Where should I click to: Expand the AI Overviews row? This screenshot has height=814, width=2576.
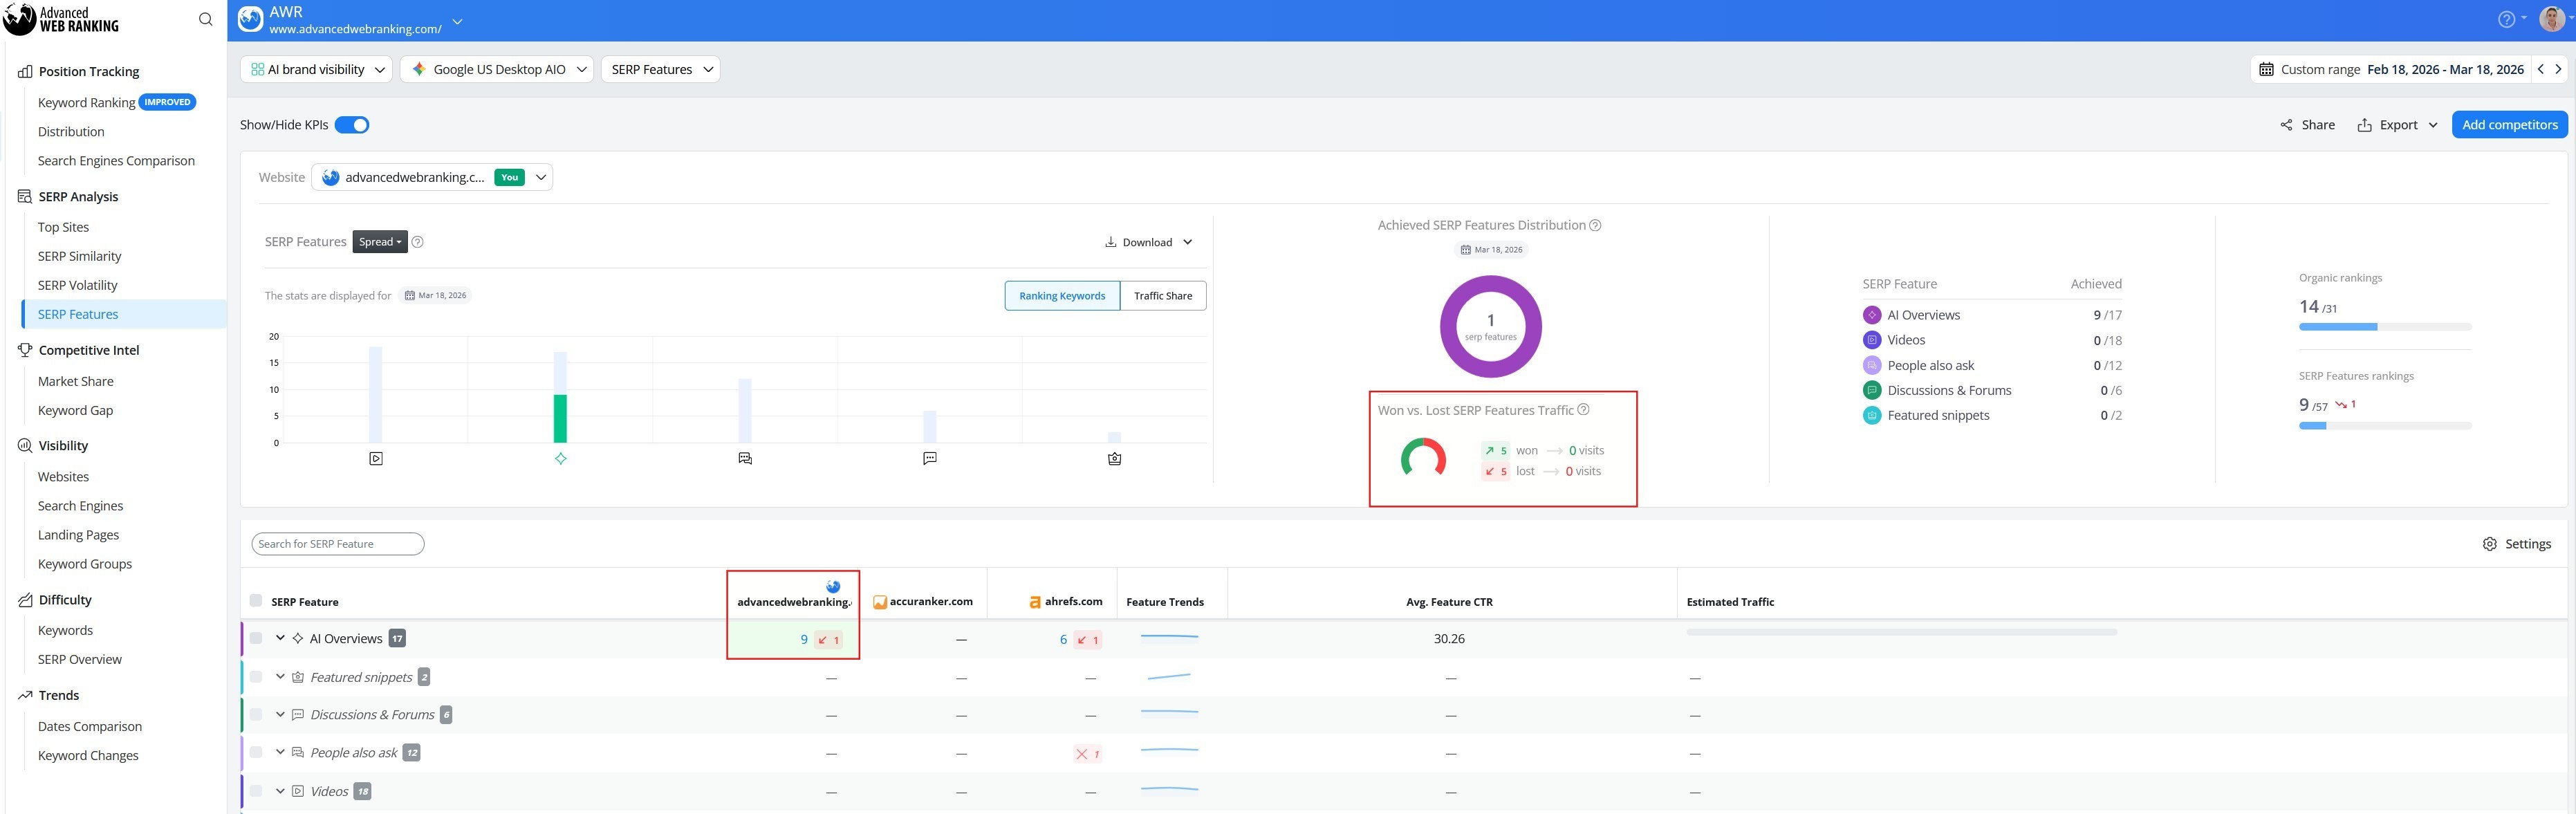[280, 638]
